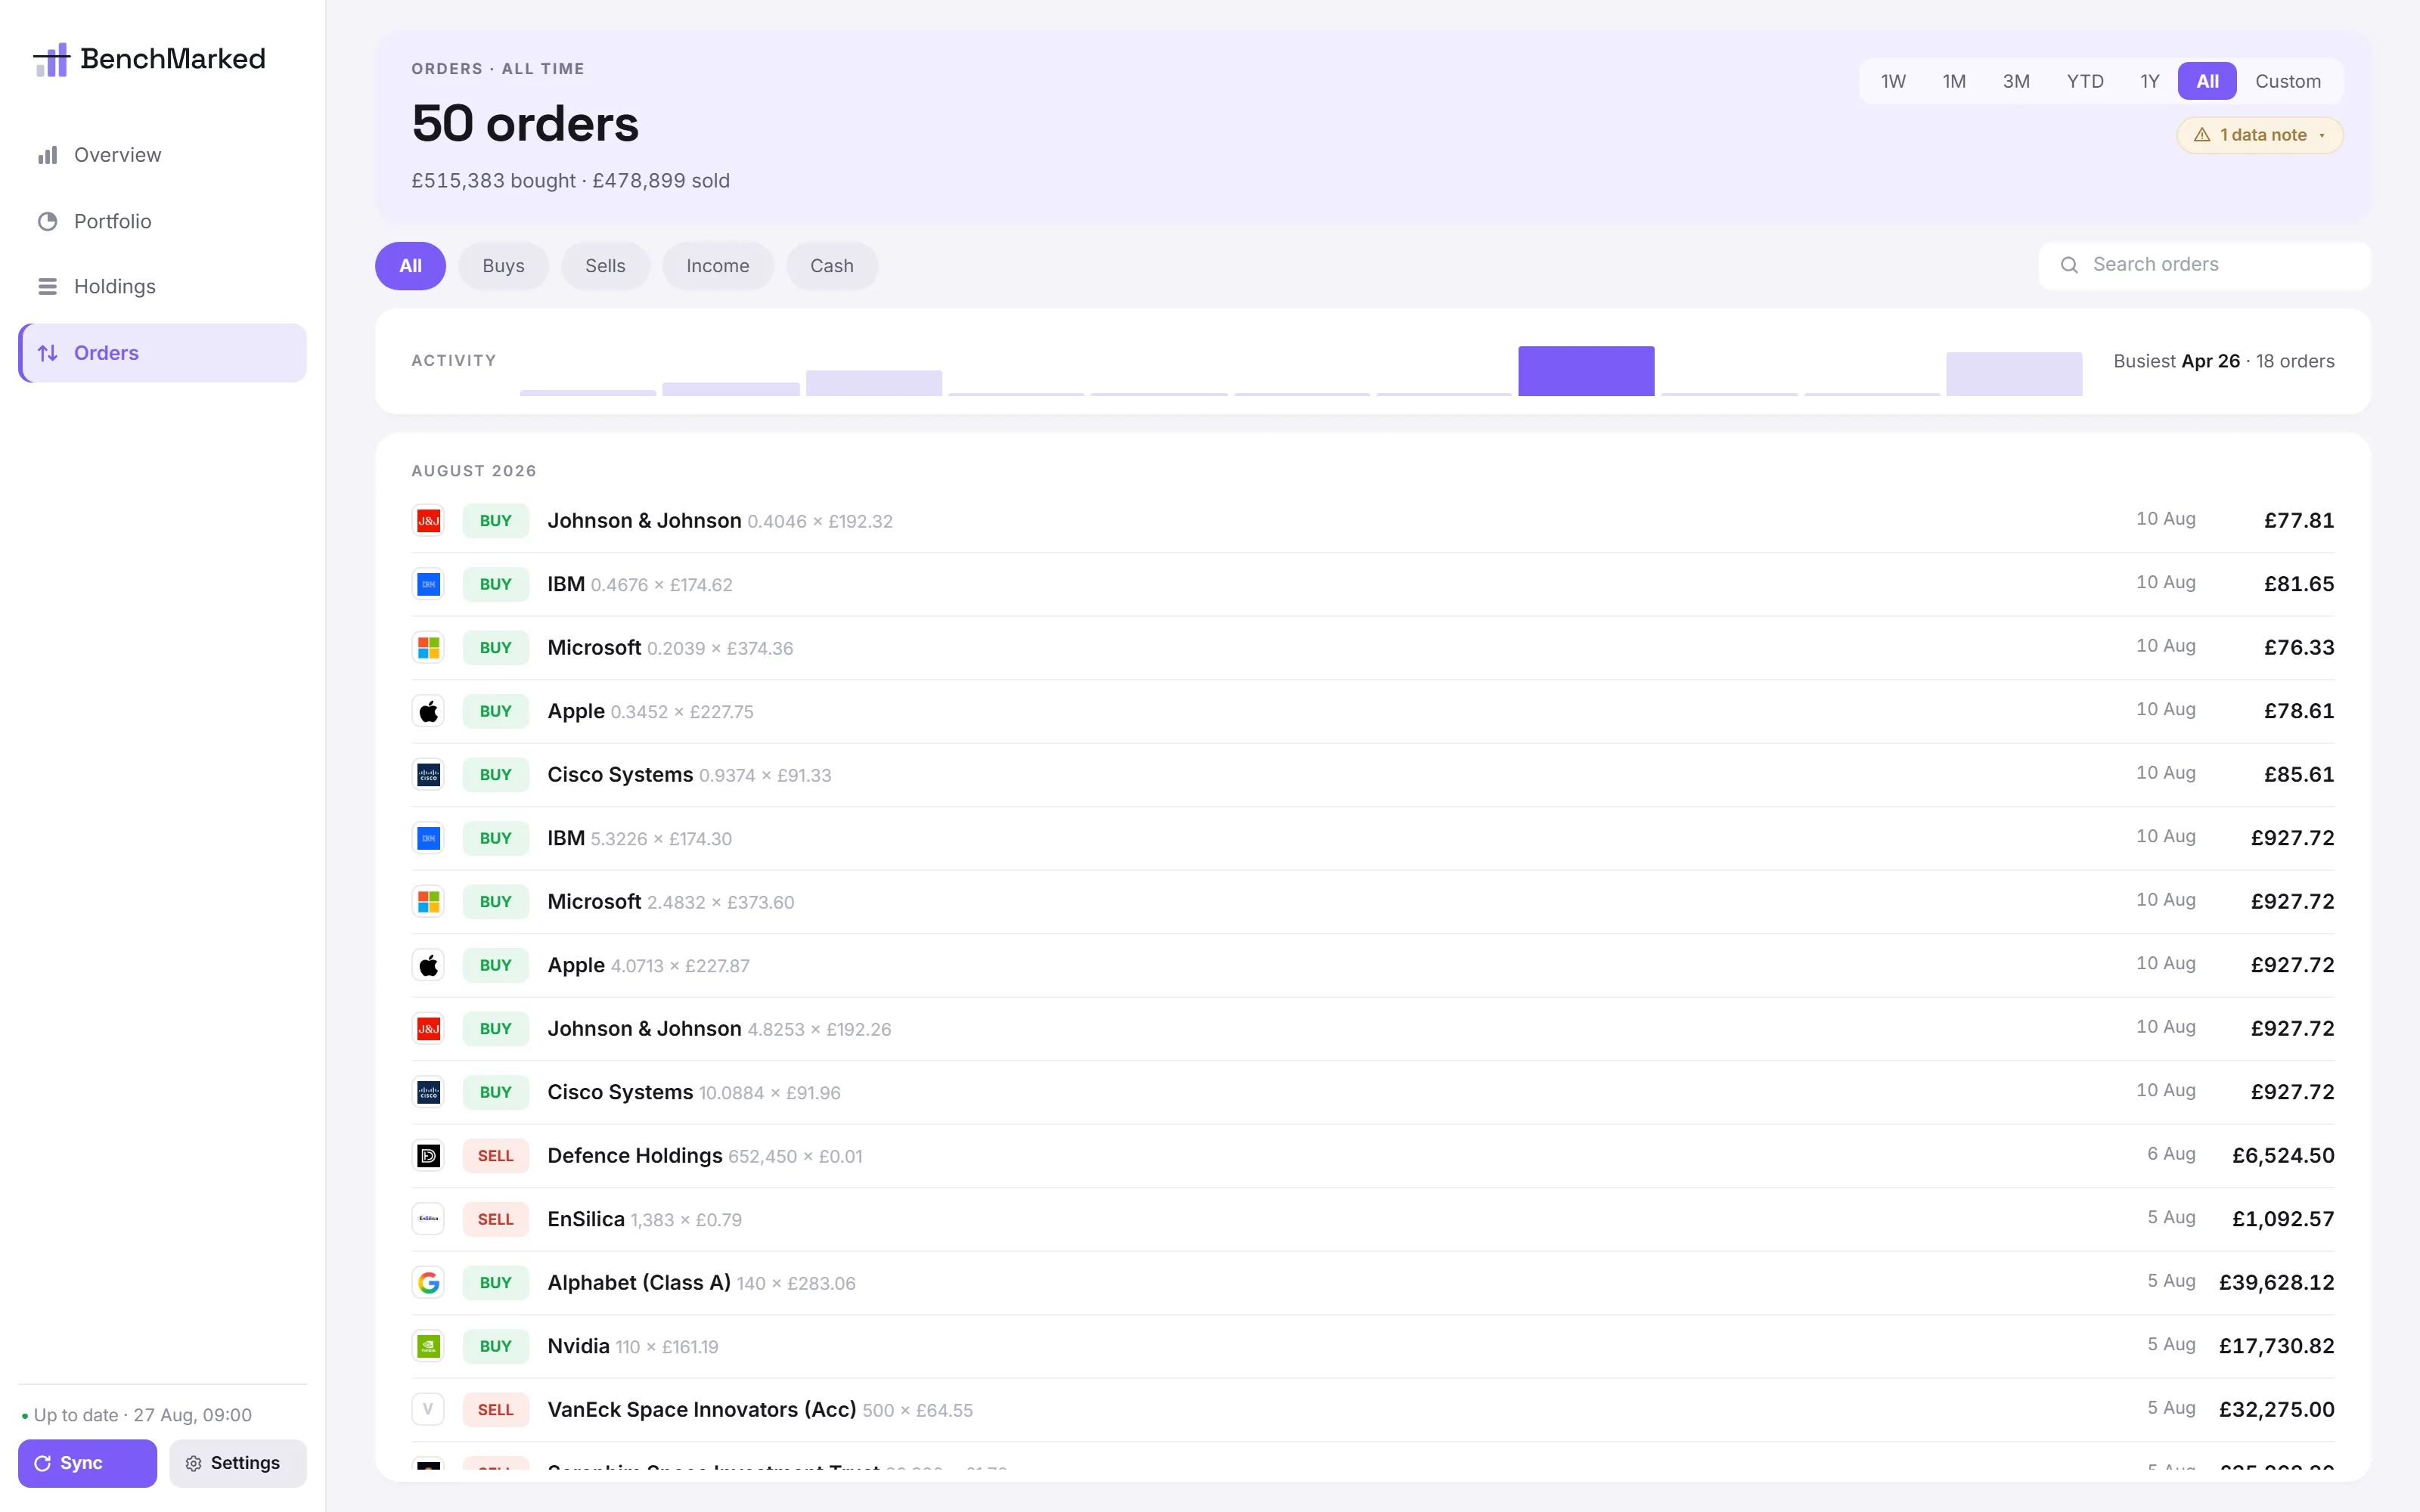
Task: Click the Nvidia logo icon
Action: [428, 1346]
